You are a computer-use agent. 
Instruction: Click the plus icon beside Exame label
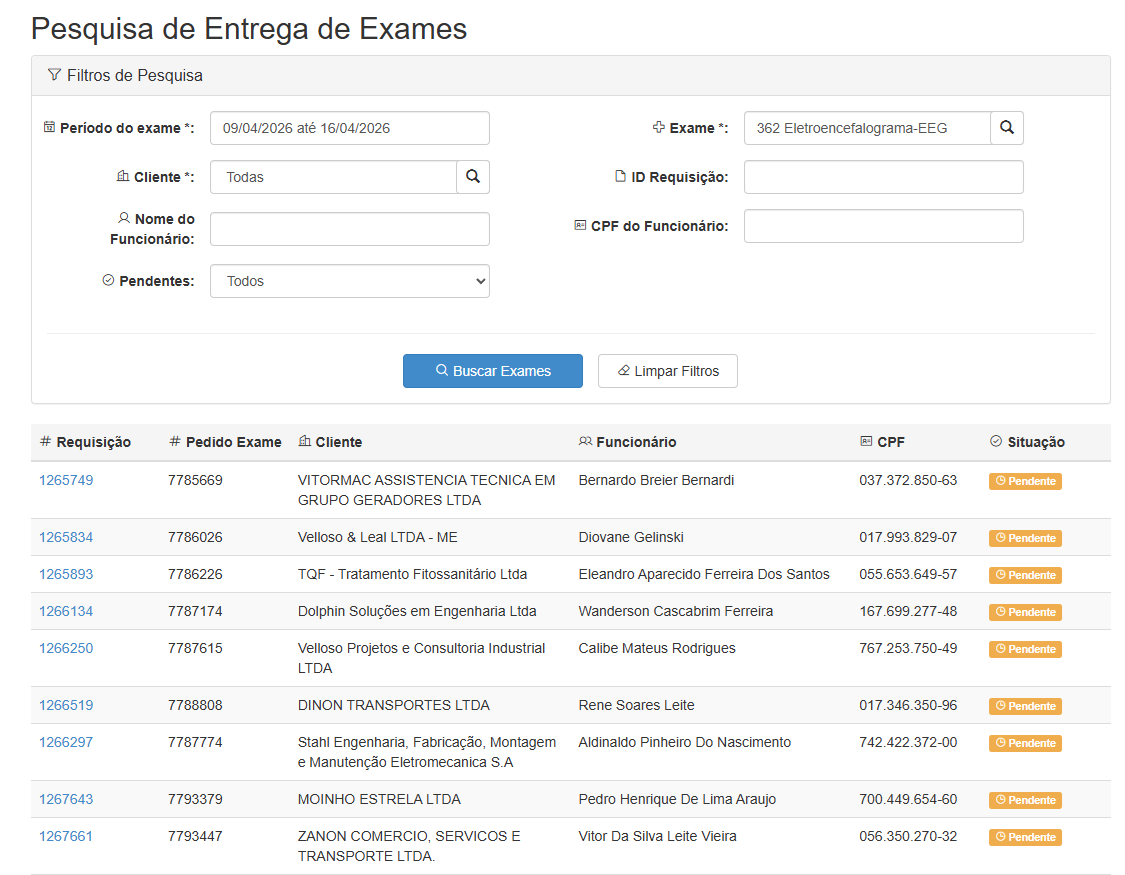[659, 127]
